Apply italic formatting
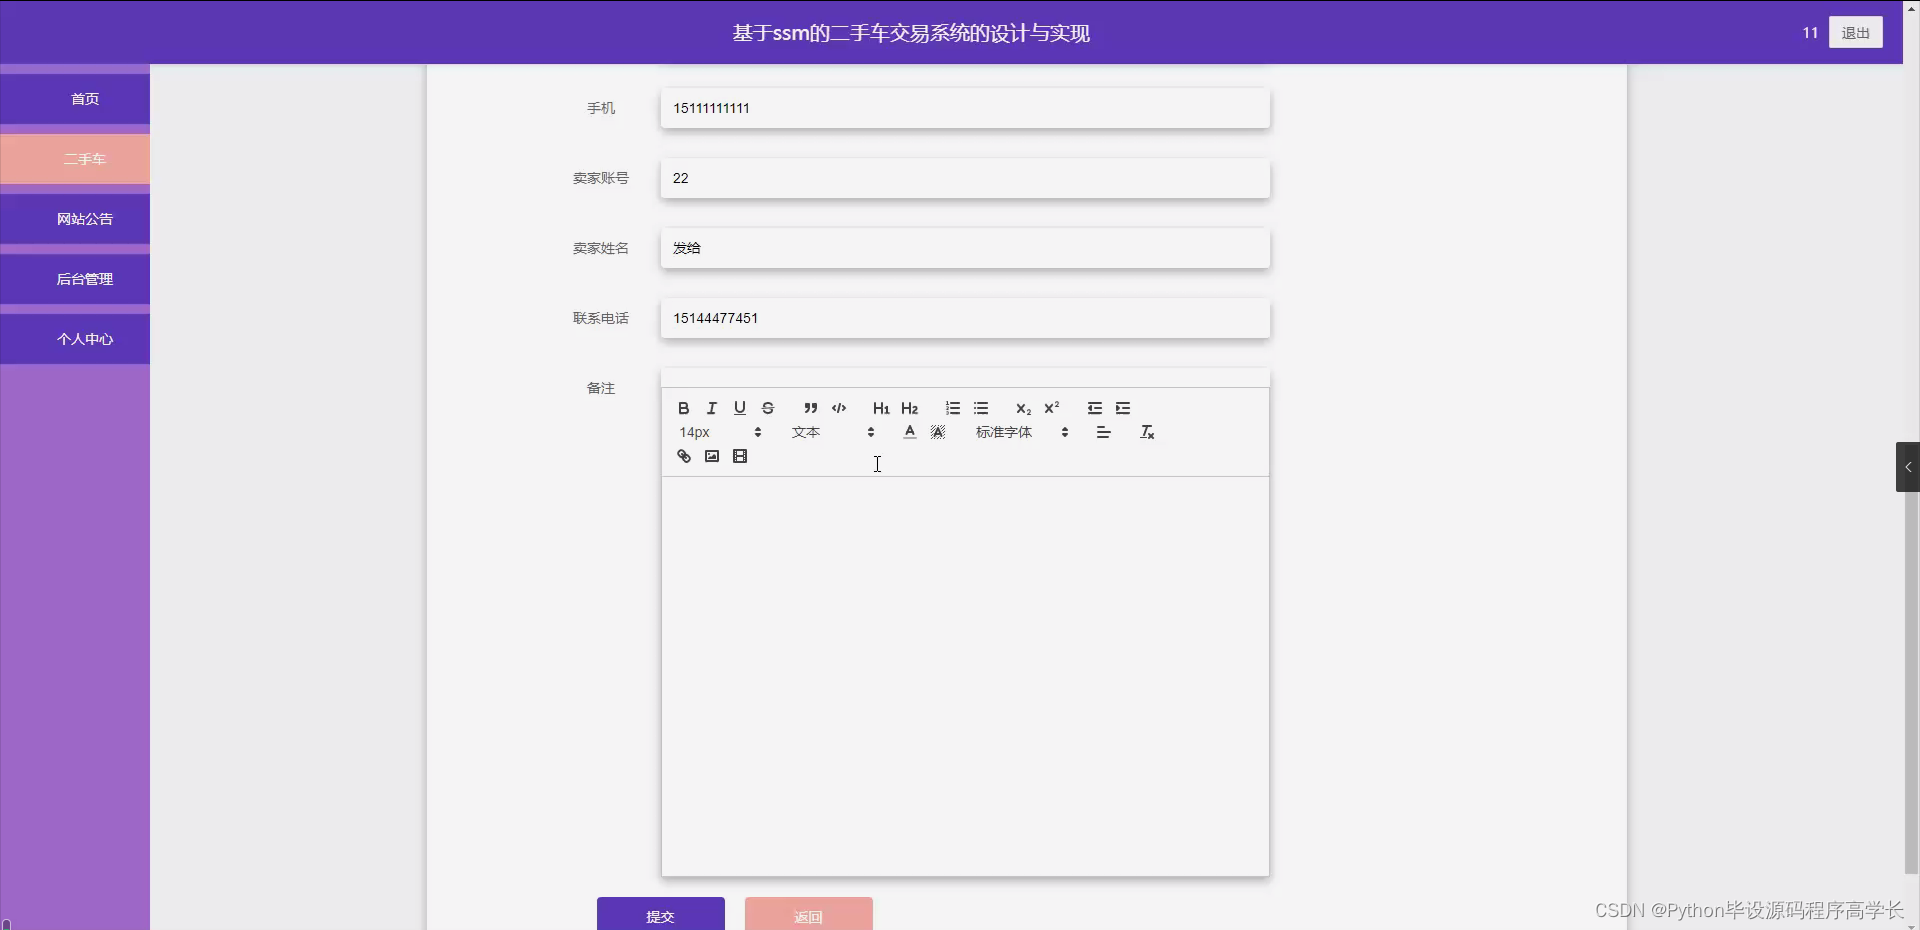This screenshot has height=930, width=1920. (x=710, y=408)
